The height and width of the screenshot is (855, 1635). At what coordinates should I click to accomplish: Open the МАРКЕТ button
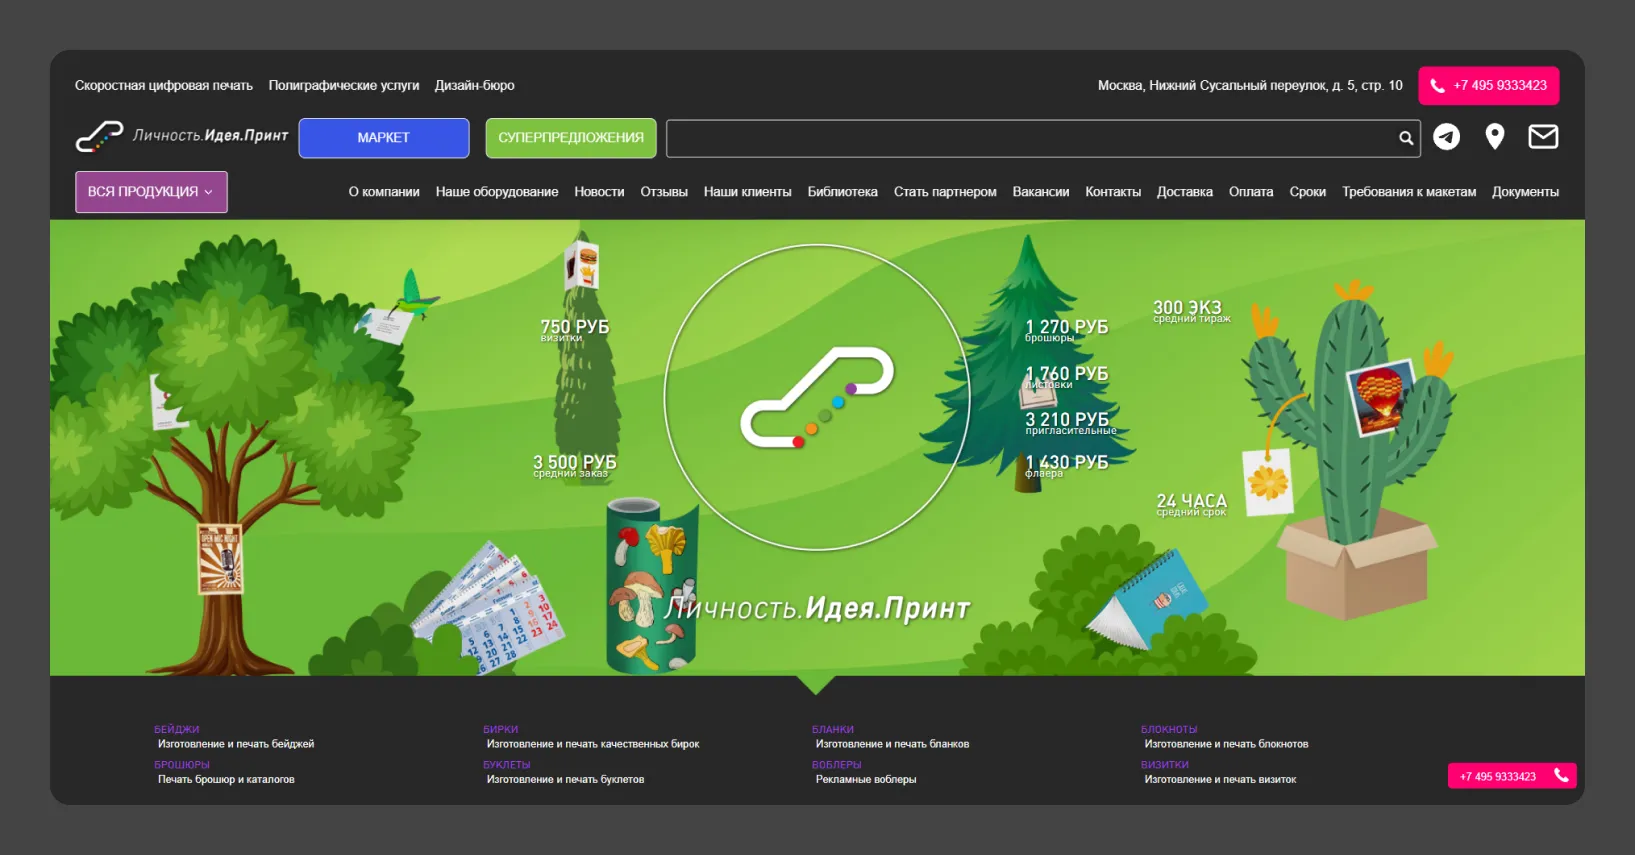[384, 138]
